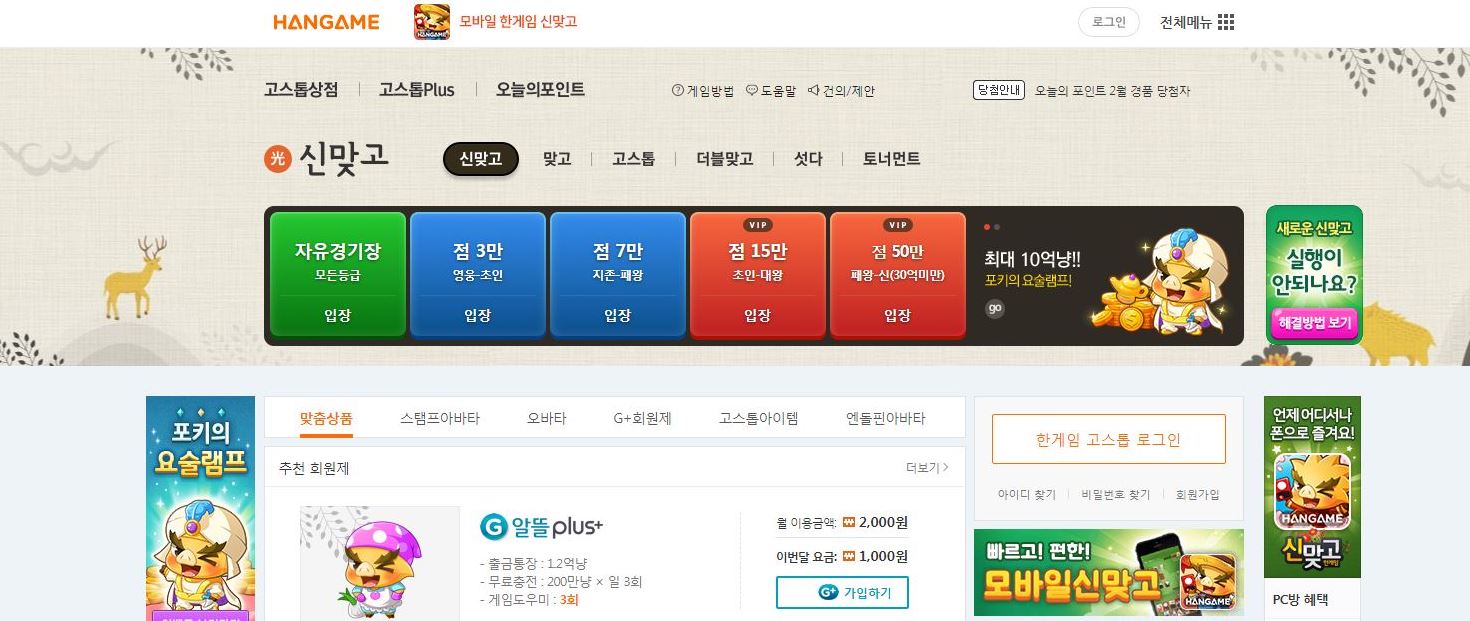Viewport: 1470px width, 621px height.
Task: Click the 가입하기 button for 알뜰plus
Action: 842,592
